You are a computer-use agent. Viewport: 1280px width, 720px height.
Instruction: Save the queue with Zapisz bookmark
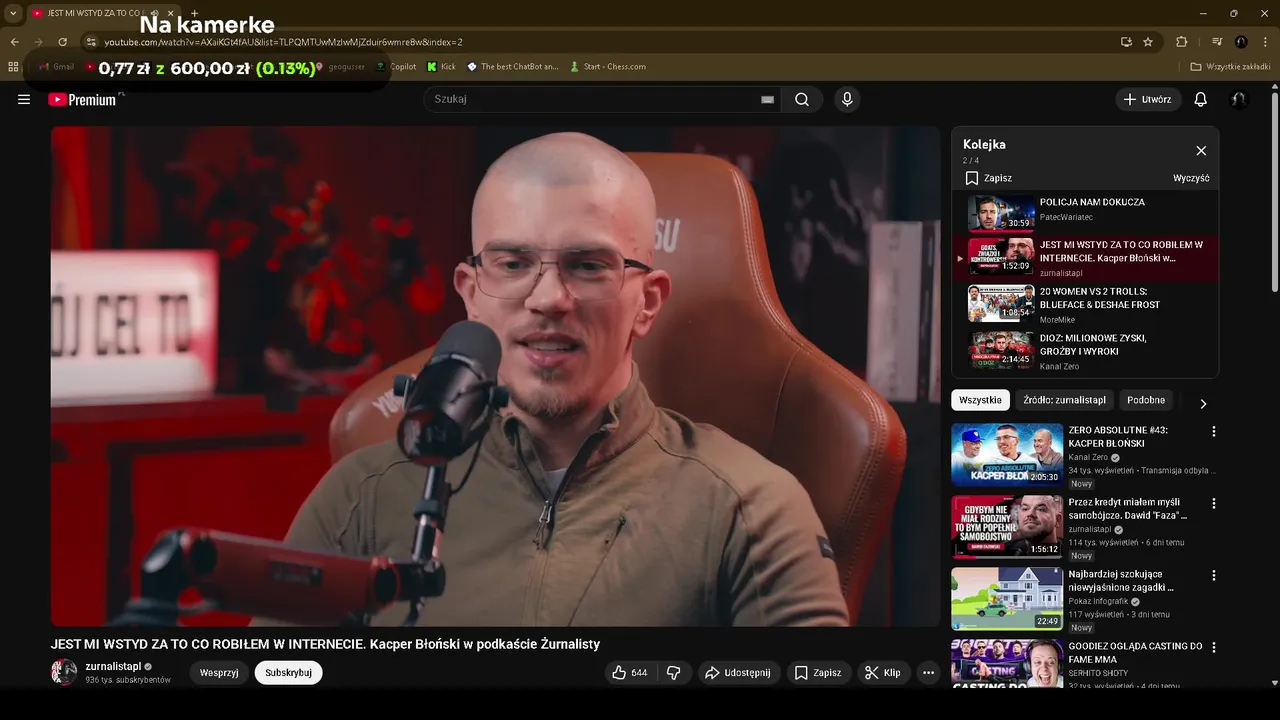click(988, 178)
